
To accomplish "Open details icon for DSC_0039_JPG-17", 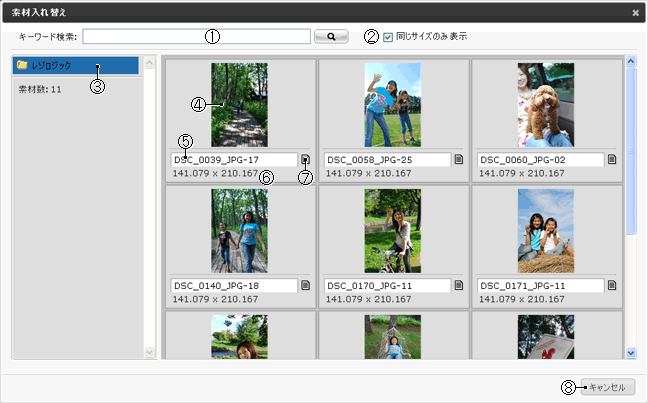I will click(x=305, y=159).
